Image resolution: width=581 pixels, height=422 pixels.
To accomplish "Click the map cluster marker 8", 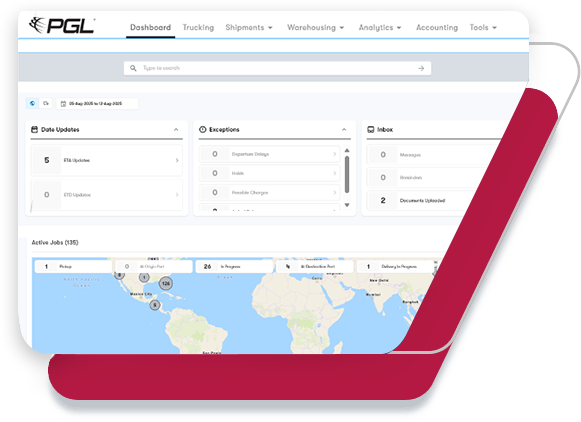I will tap(119, 275).
